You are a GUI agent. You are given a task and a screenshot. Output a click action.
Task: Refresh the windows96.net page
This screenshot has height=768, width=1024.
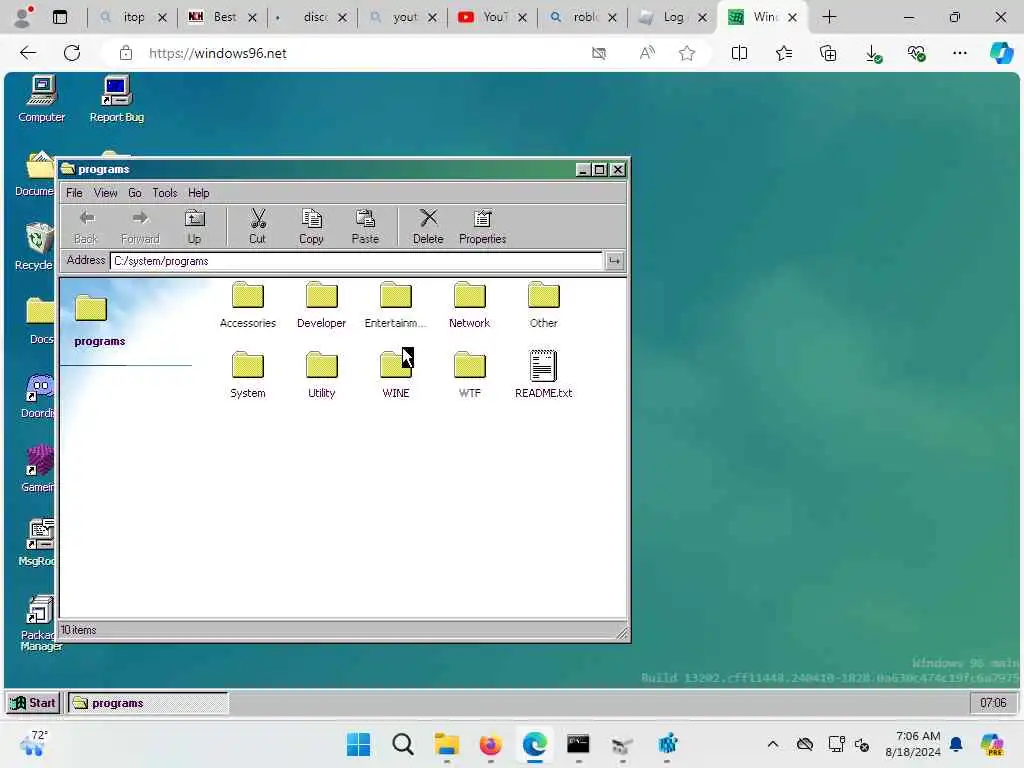point(72,53)
